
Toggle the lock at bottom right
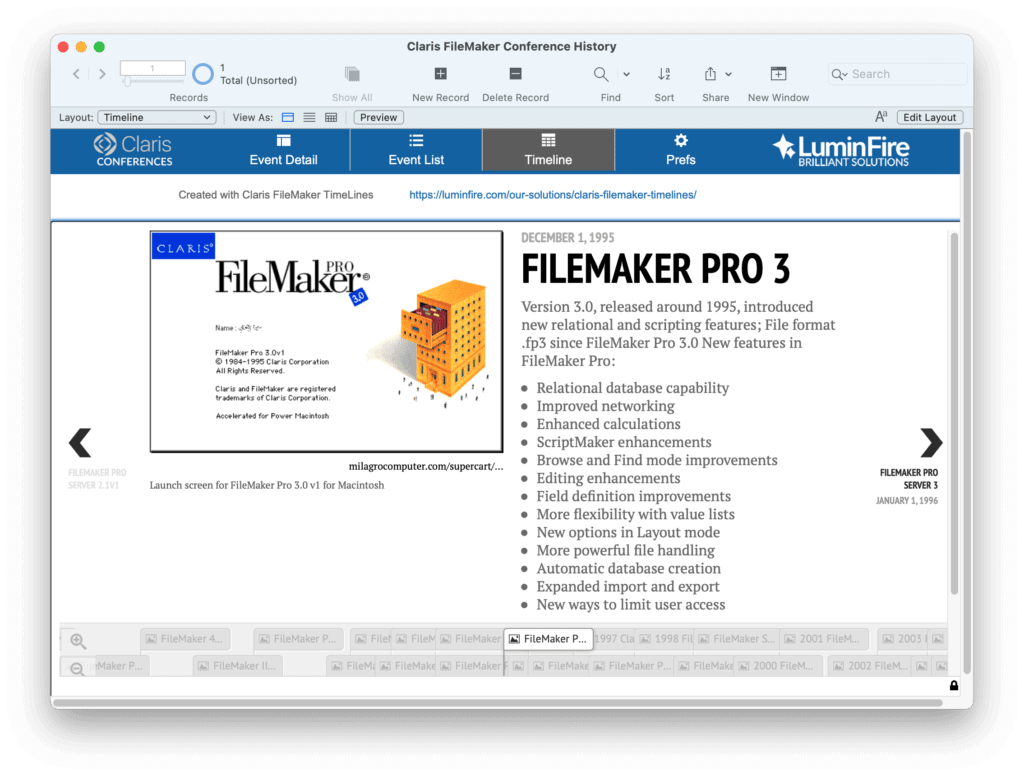[954, 685]
